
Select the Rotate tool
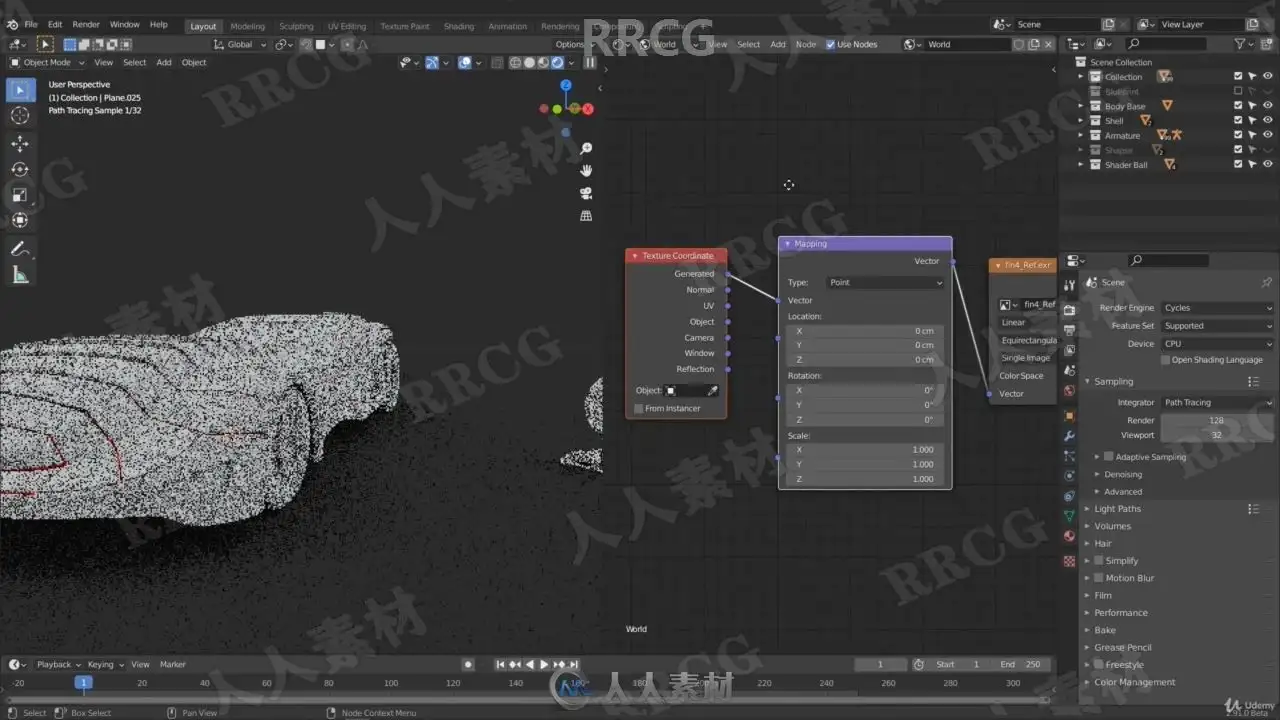point(20,169)
